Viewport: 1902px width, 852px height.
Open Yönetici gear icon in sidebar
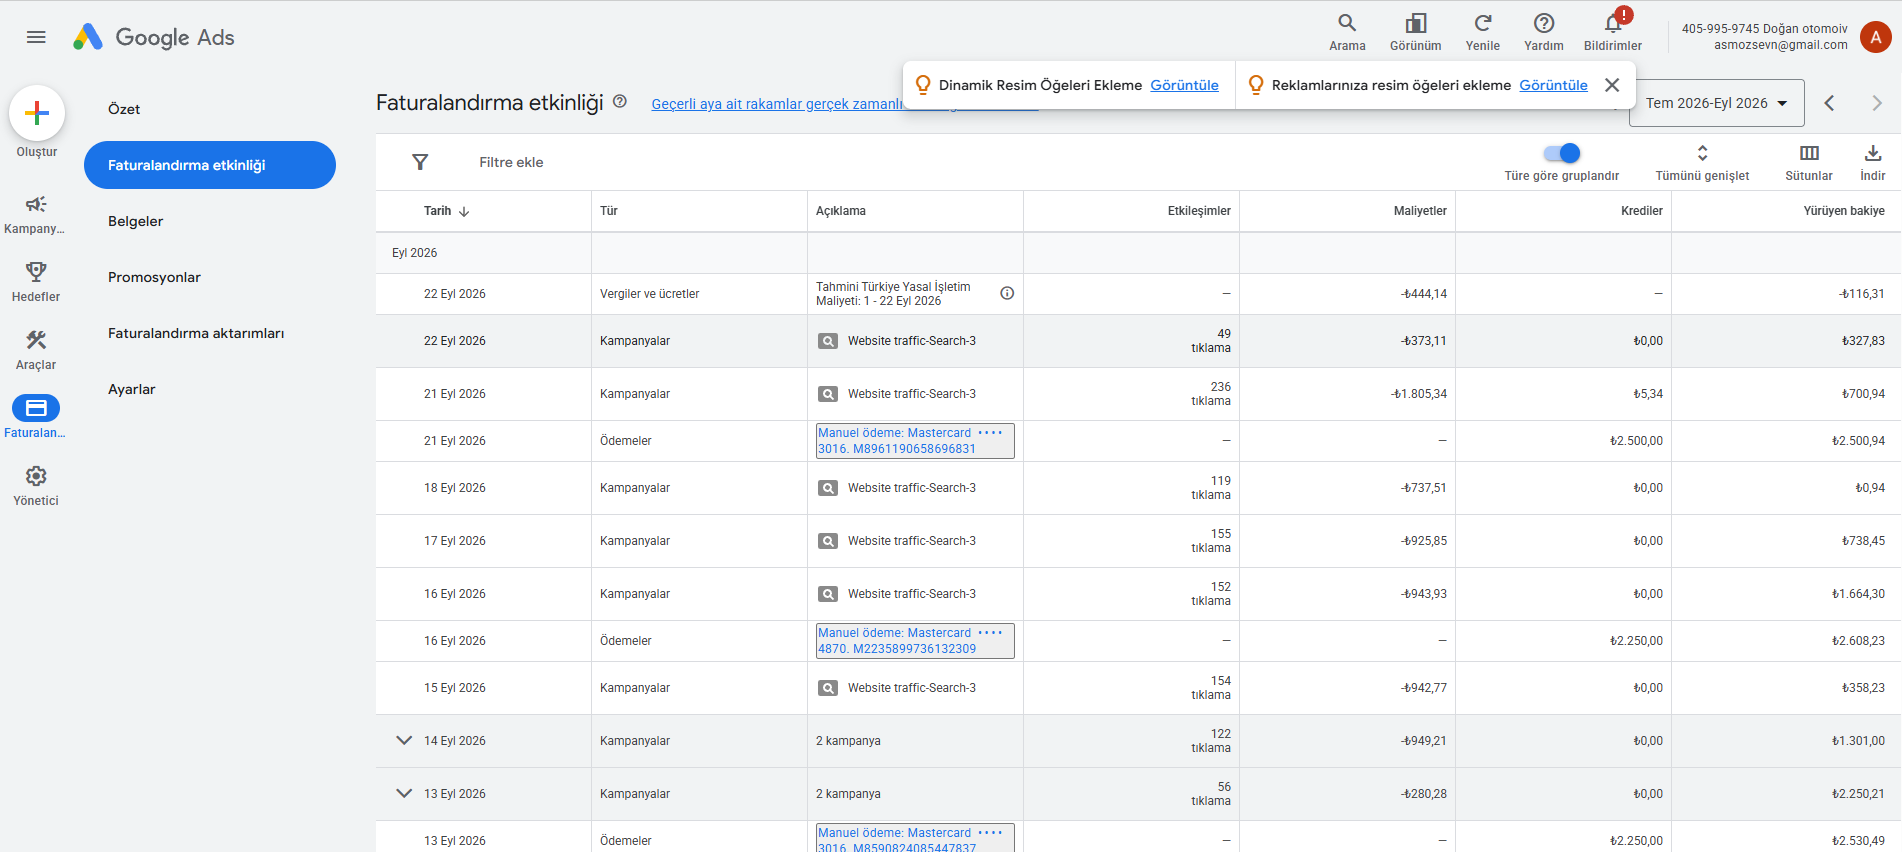pyautogui.click(x=36, y=476)
